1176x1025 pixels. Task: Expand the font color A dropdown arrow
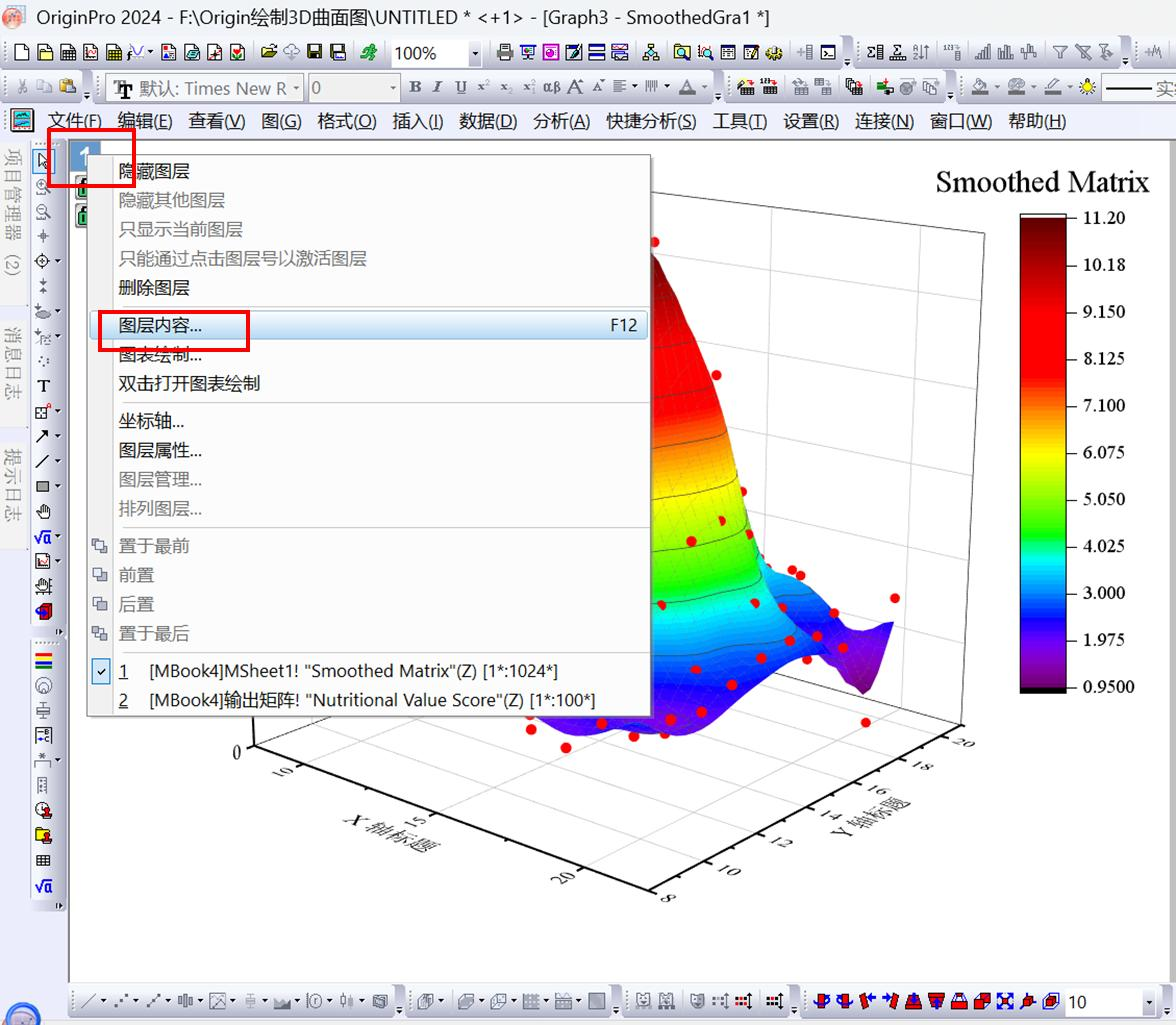coord(704,88)
